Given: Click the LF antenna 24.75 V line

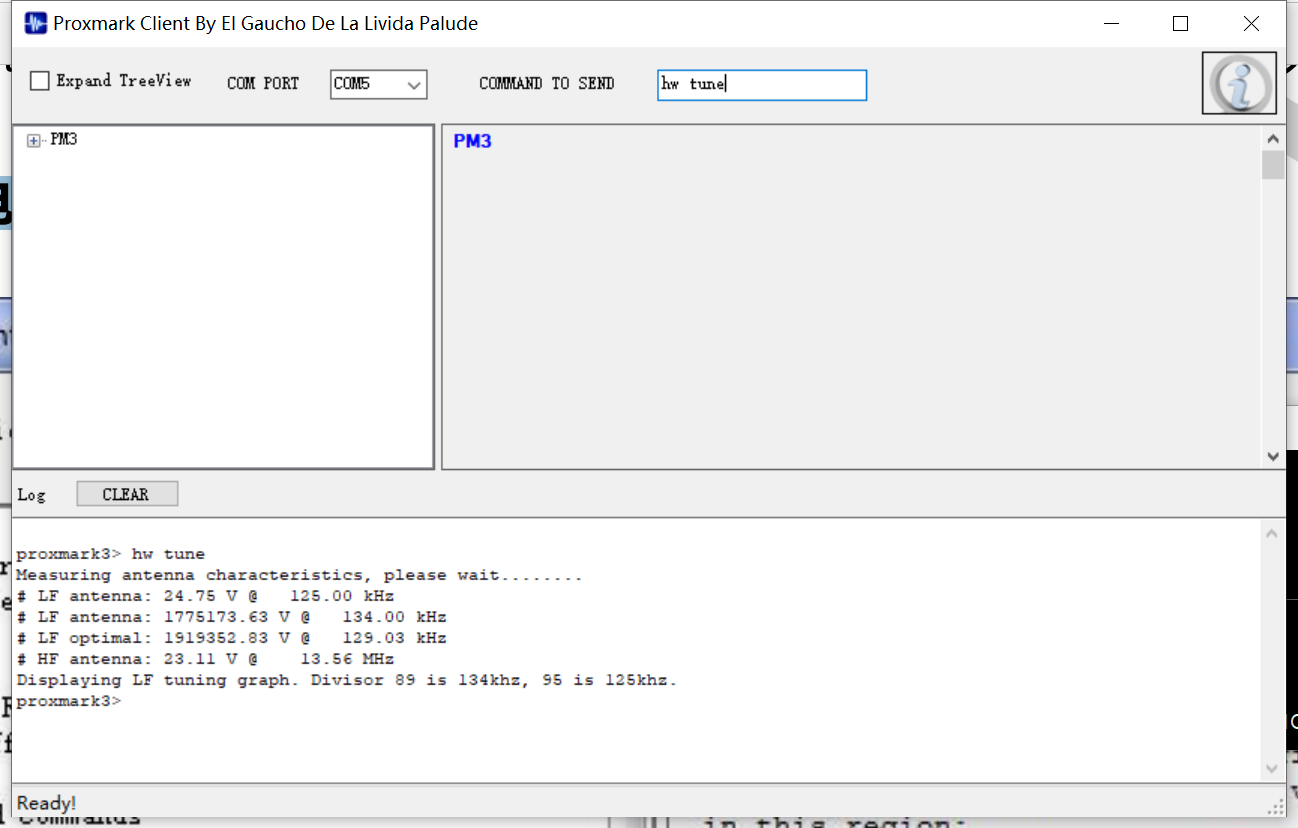Looking at the screenshot, I should pos(205,596).
